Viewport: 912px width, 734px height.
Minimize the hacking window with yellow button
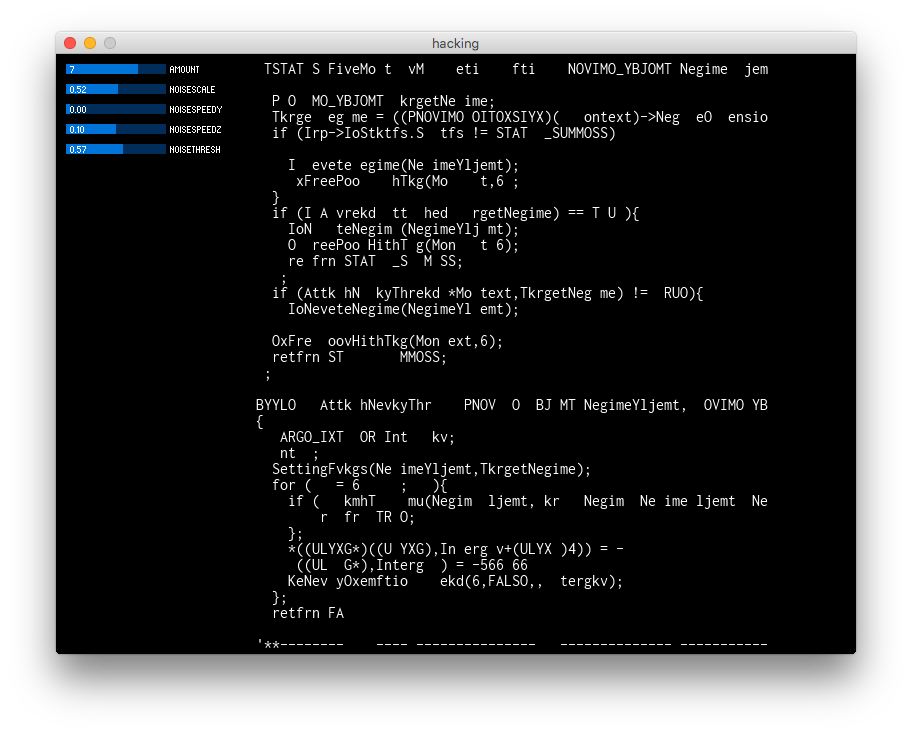click(90, 43)
